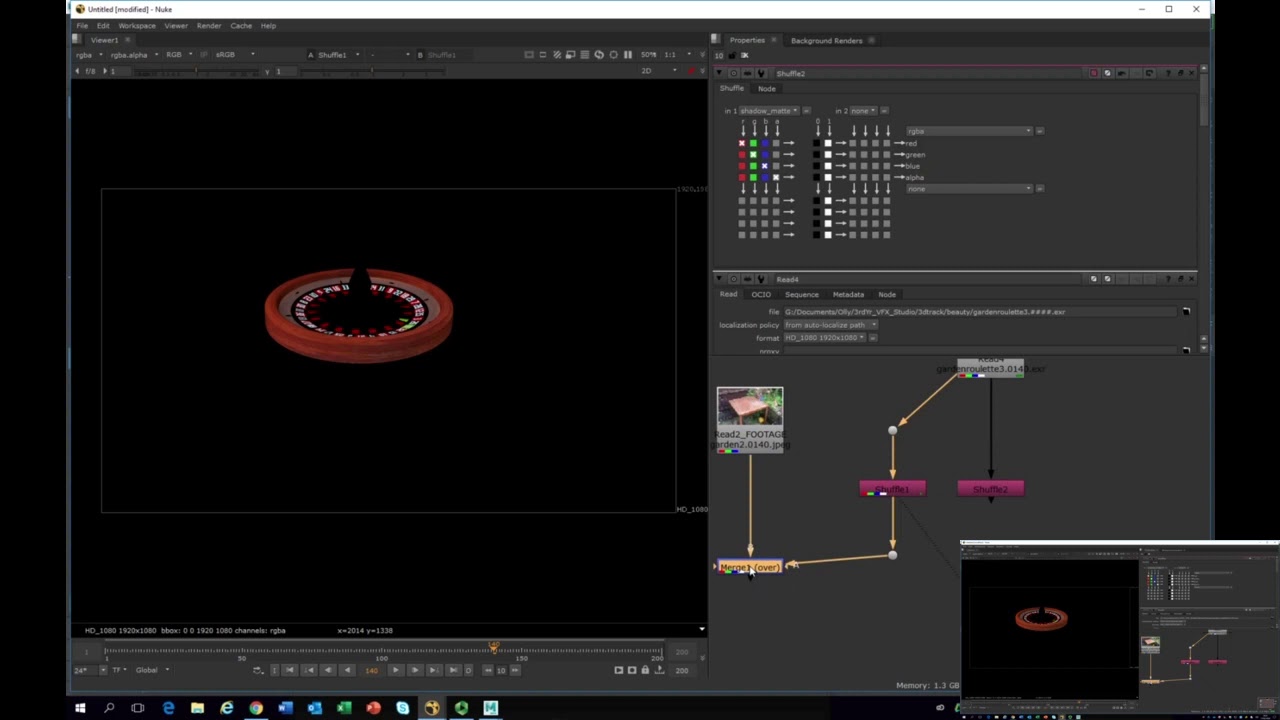The height and width of the screenshot is (720, 1280).
Task: Click the Read2_FOOTAGE node thumbnail
Action: click(x=750, y=407)
